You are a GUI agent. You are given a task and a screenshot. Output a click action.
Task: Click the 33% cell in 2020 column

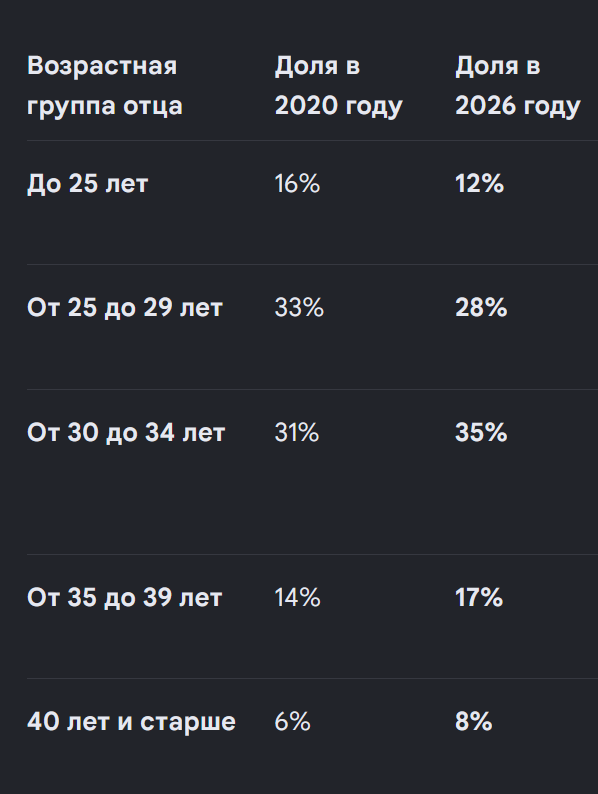pyautogui.click(x=299, y=307)
